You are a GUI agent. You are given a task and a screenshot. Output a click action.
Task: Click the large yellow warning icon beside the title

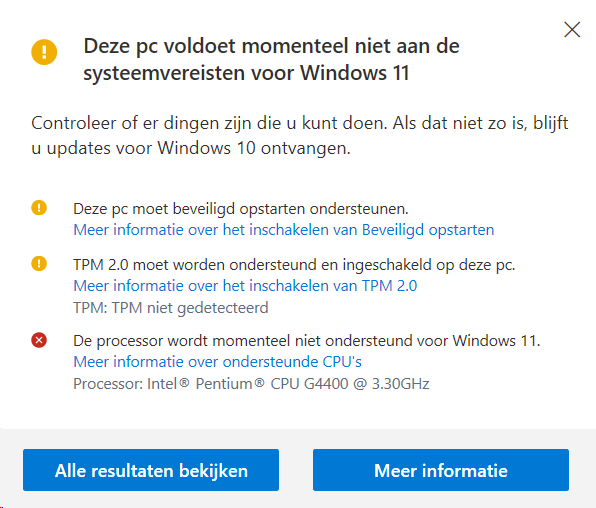(44, 52)
